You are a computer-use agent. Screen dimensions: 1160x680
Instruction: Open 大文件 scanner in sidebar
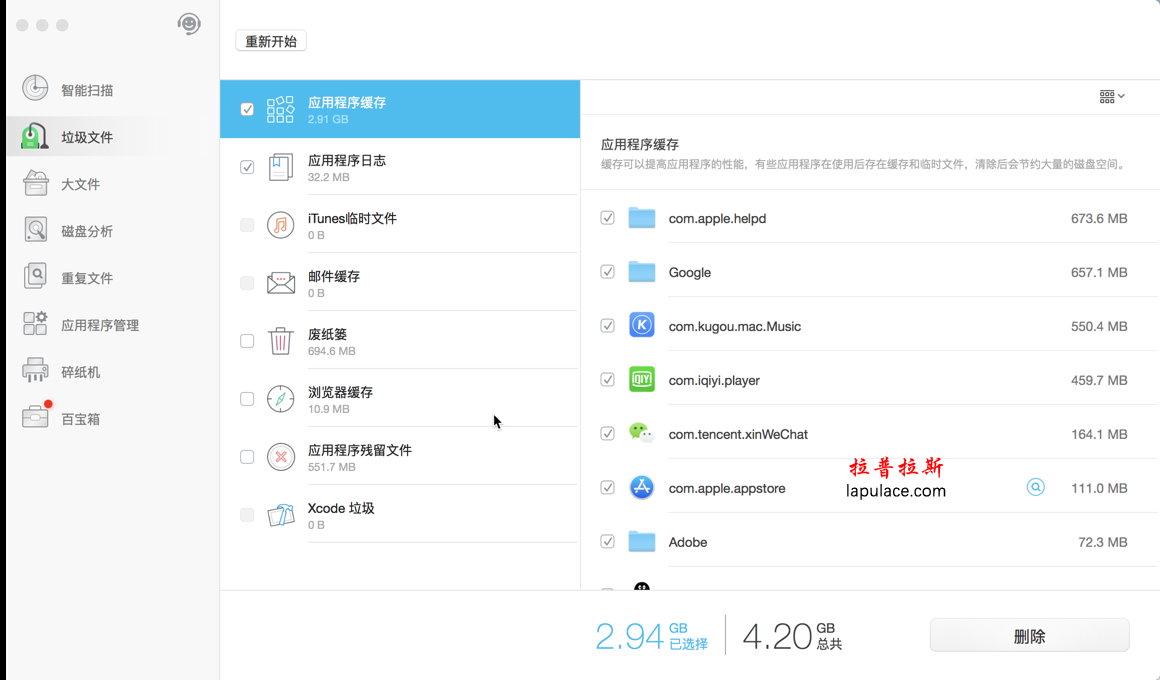click(x=60, y=183)
